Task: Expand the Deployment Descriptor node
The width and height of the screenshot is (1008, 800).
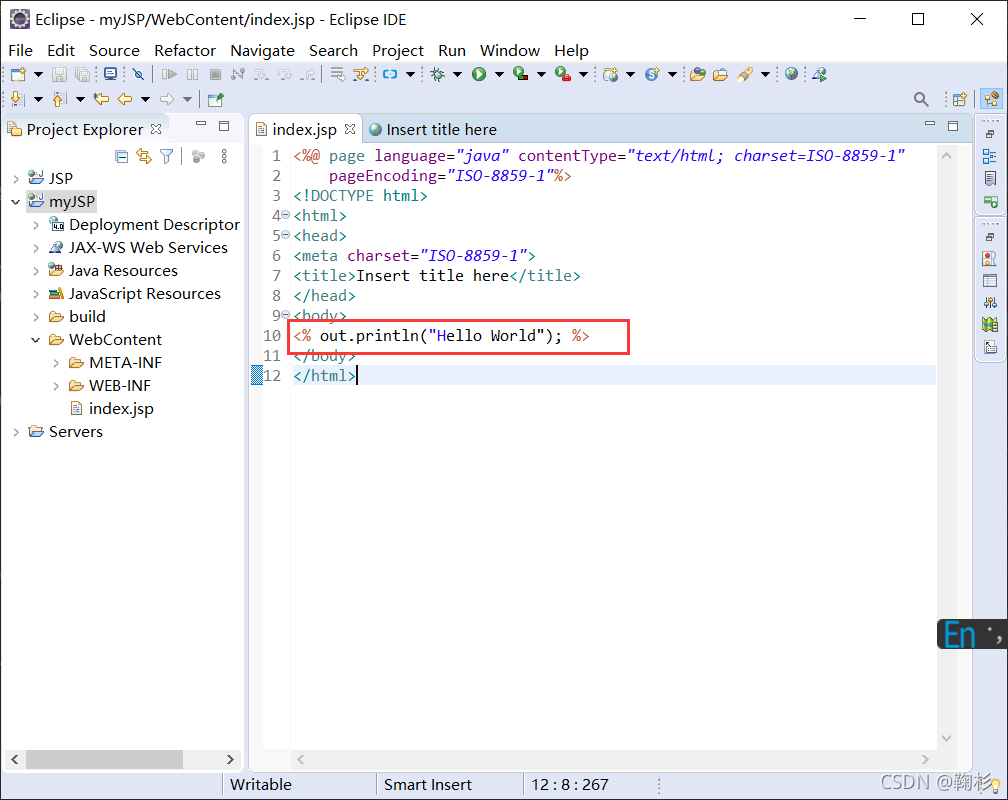Action: (x=36, y=225)
